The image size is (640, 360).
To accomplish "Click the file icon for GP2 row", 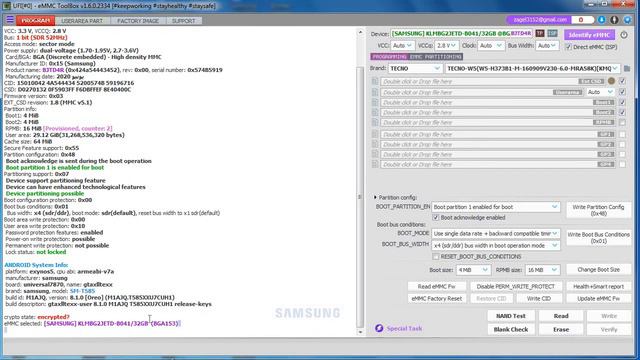I will coord(375,144).
